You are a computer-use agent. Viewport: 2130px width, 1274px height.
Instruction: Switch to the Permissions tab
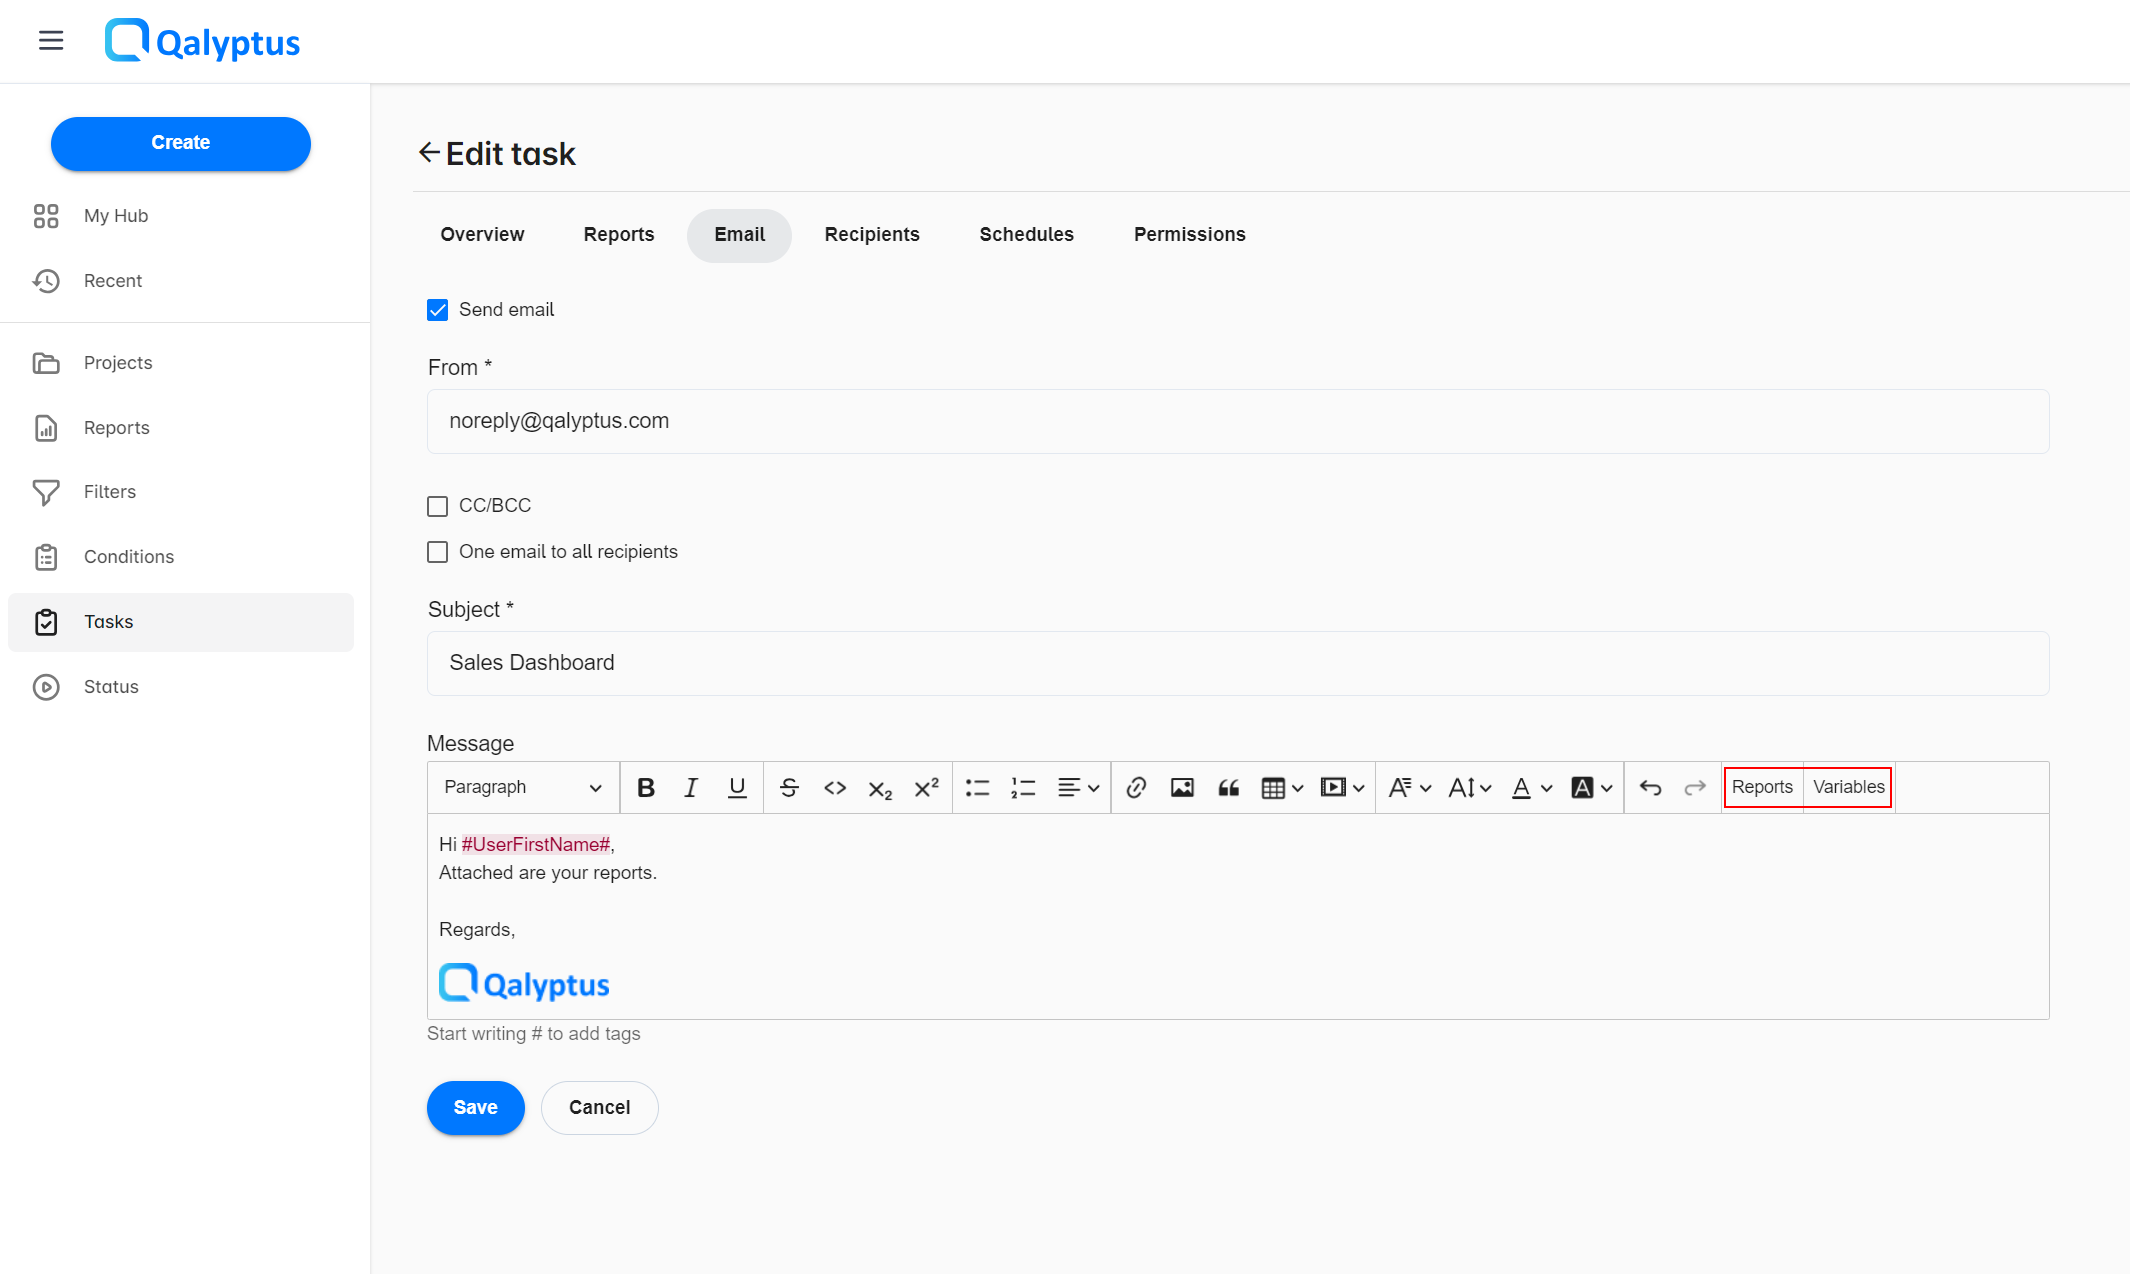[1189, 235]
